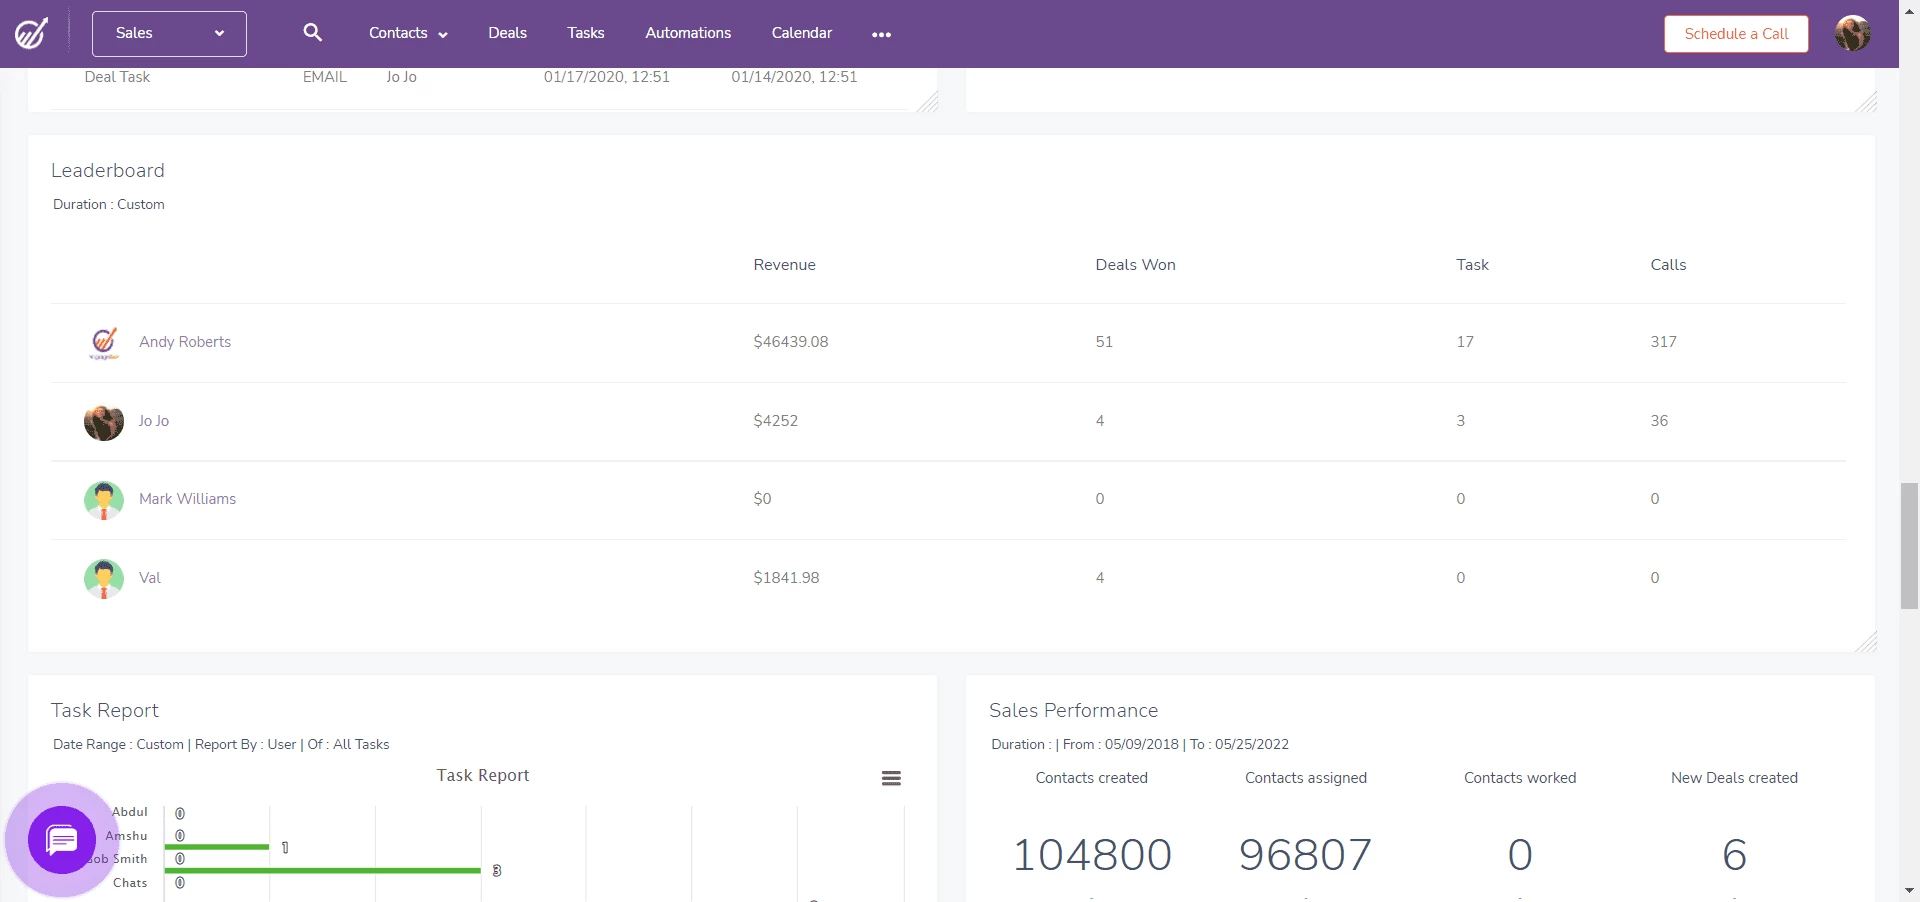1920x902 pixels.
Task: Click the EMAIL type of Deal Task
Action: tap(325, 77)
